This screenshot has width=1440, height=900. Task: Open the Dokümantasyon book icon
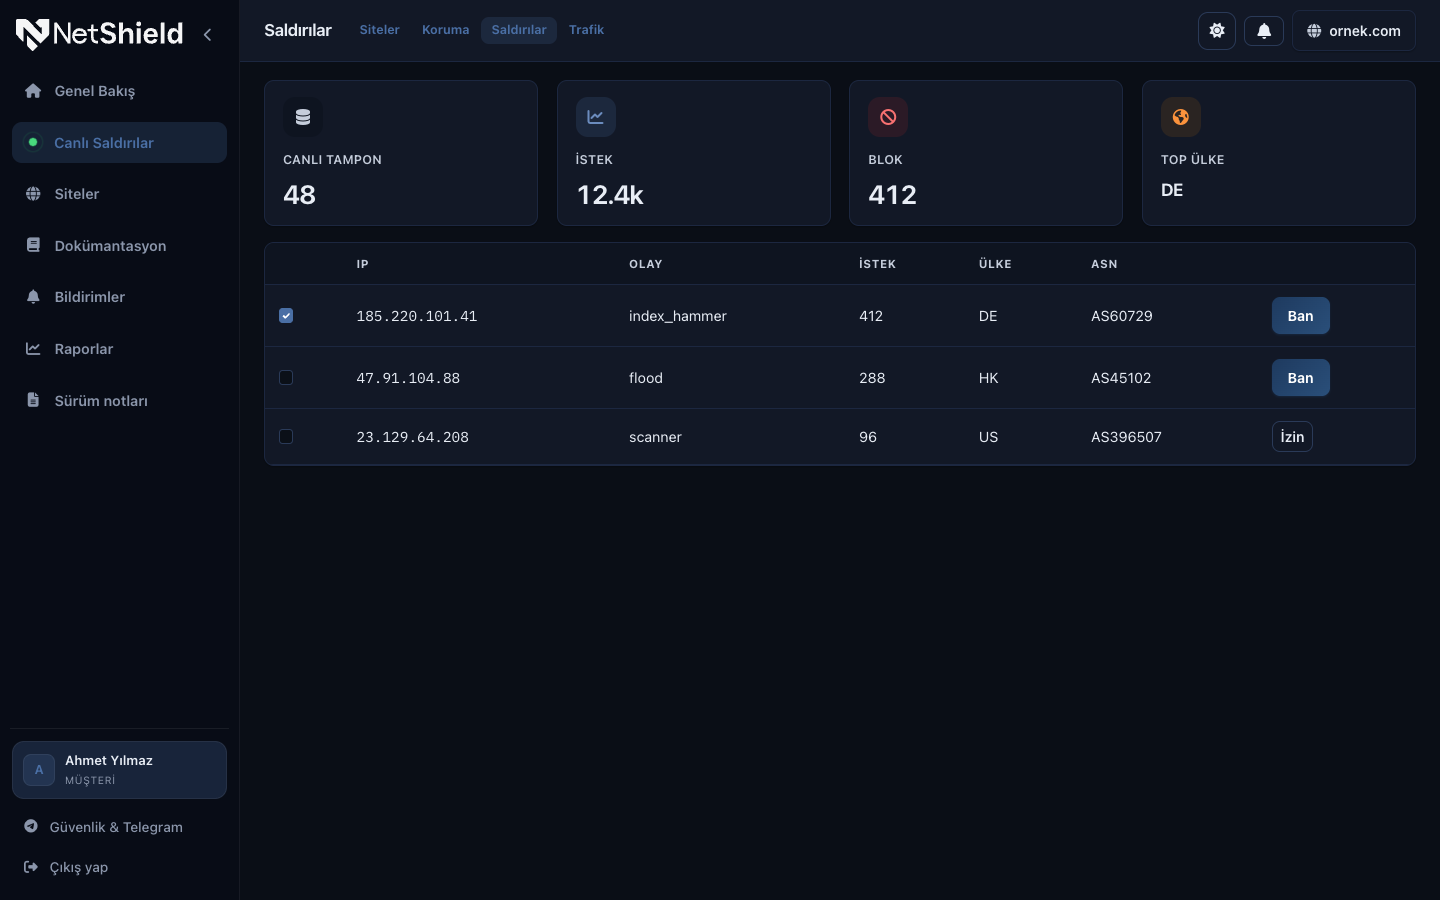(33, 245)
